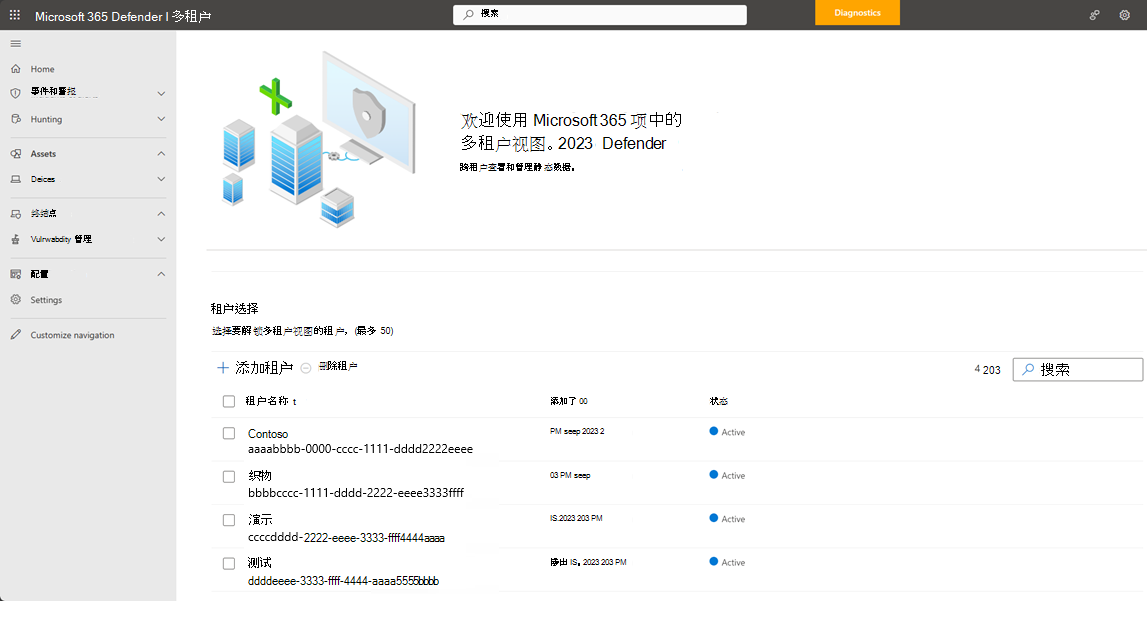1147x621 pixels.
Task: Open the Hunting navigation item
Action: tap(46, 119)
